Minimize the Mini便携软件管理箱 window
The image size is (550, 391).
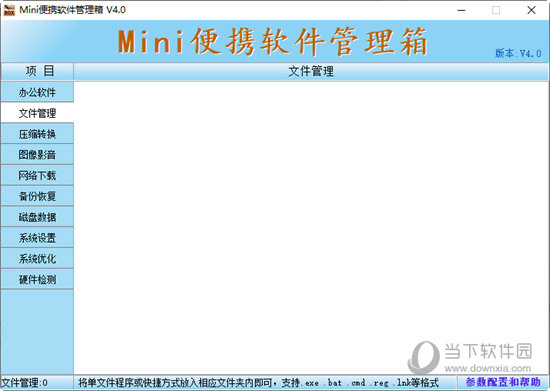pyautogui.click(x=462, y=10)
